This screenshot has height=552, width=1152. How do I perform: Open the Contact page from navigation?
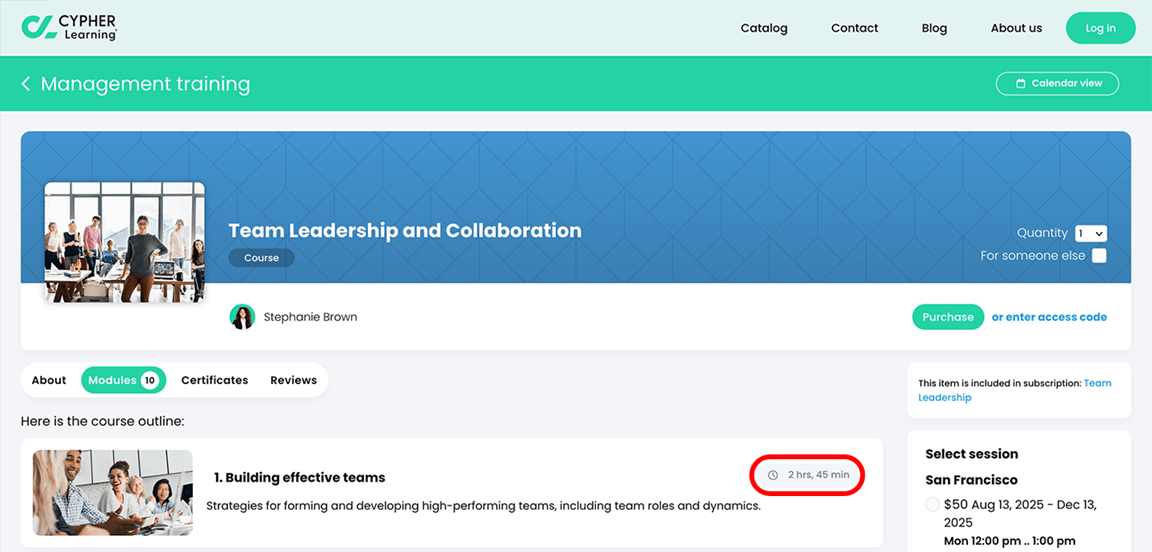[854, 28]
